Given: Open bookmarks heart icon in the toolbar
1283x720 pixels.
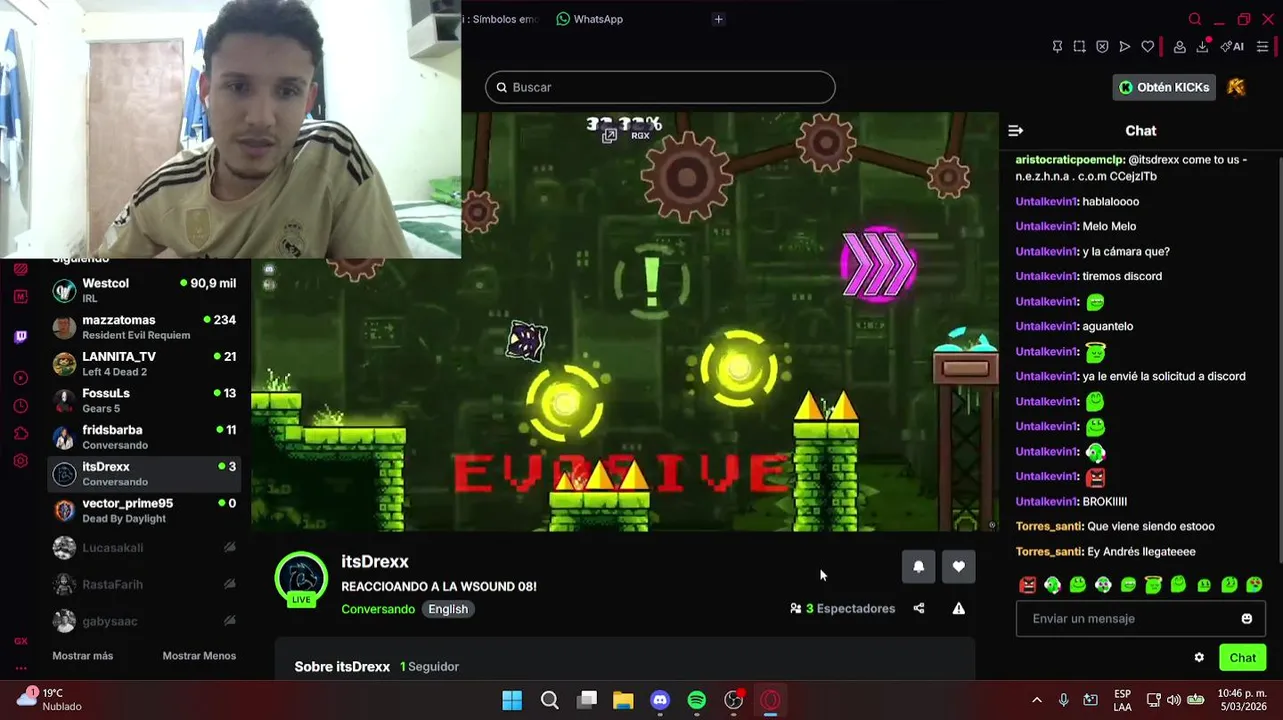Looking at the screenshot, I should (1148, 46).
